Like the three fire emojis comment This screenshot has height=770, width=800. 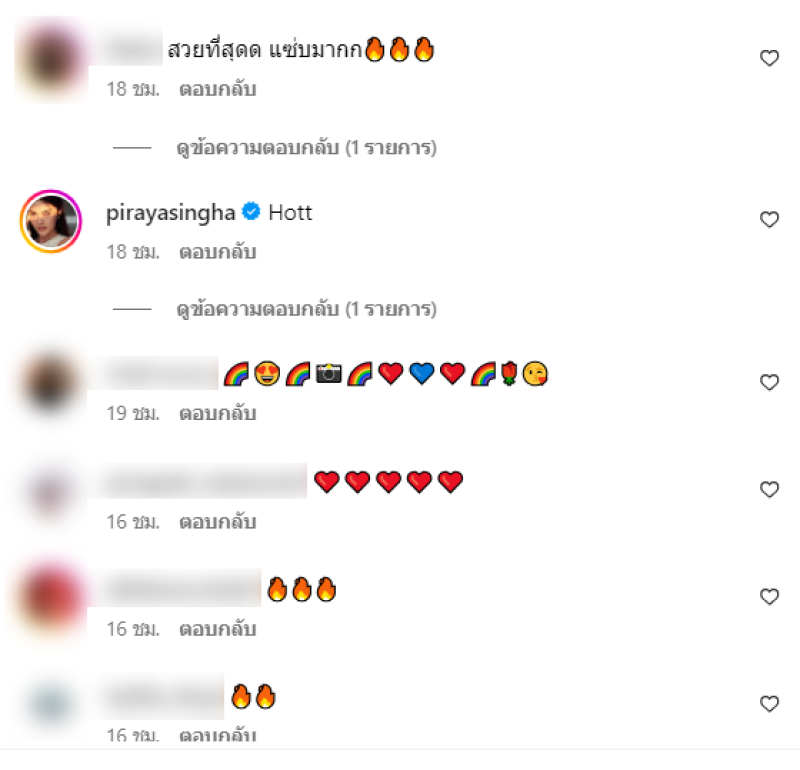[769, 597]
